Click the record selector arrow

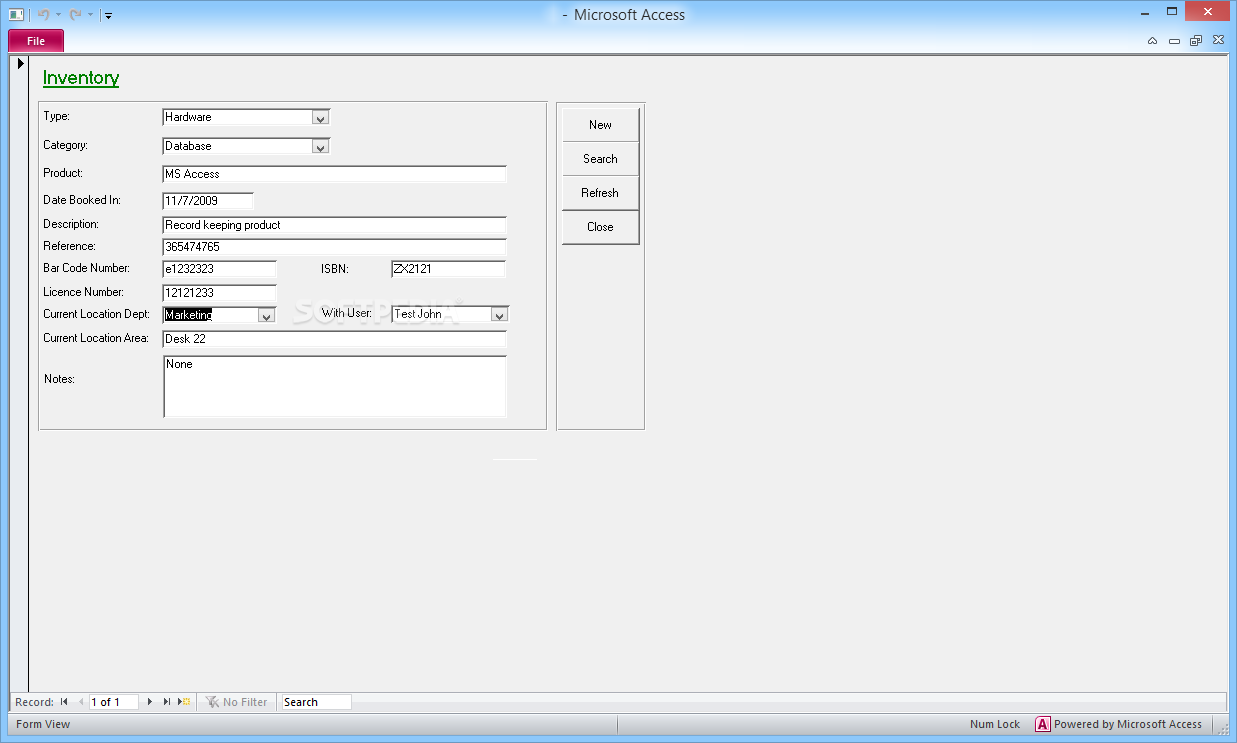(20, 64)
